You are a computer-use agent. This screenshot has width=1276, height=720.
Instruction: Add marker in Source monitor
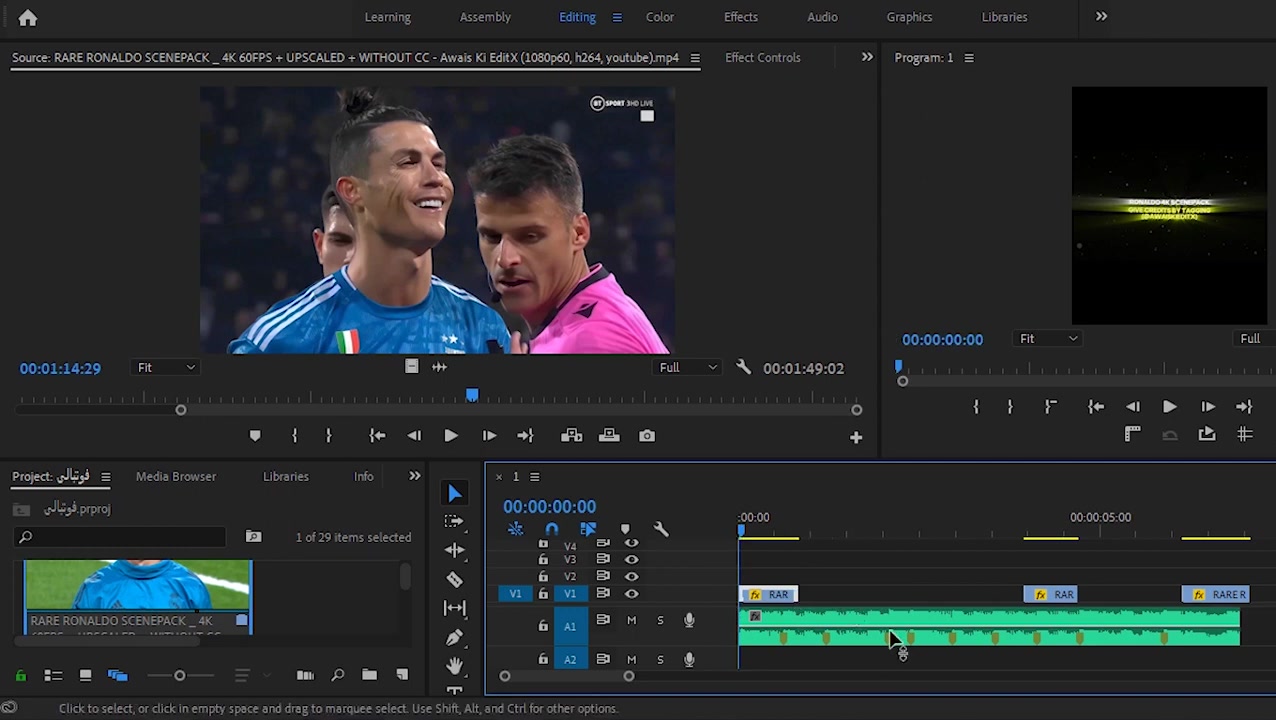pos(255,436)
